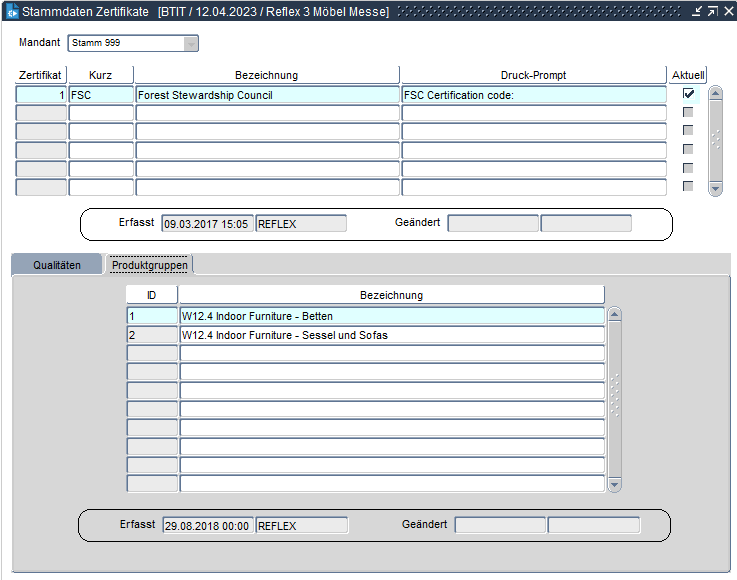Image resolution: width=737 pixels, height=580 pixels.
Task: Uncheck Aktuell for the FSC certificate
Action: coord(688,94)
